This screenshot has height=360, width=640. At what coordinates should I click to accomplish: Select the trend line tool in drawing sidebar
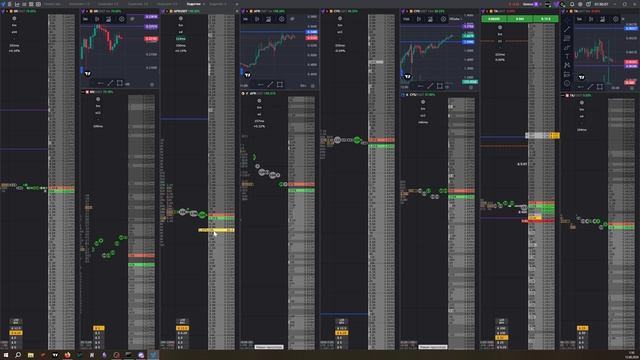pyautogui.click(x=567, y=29)
